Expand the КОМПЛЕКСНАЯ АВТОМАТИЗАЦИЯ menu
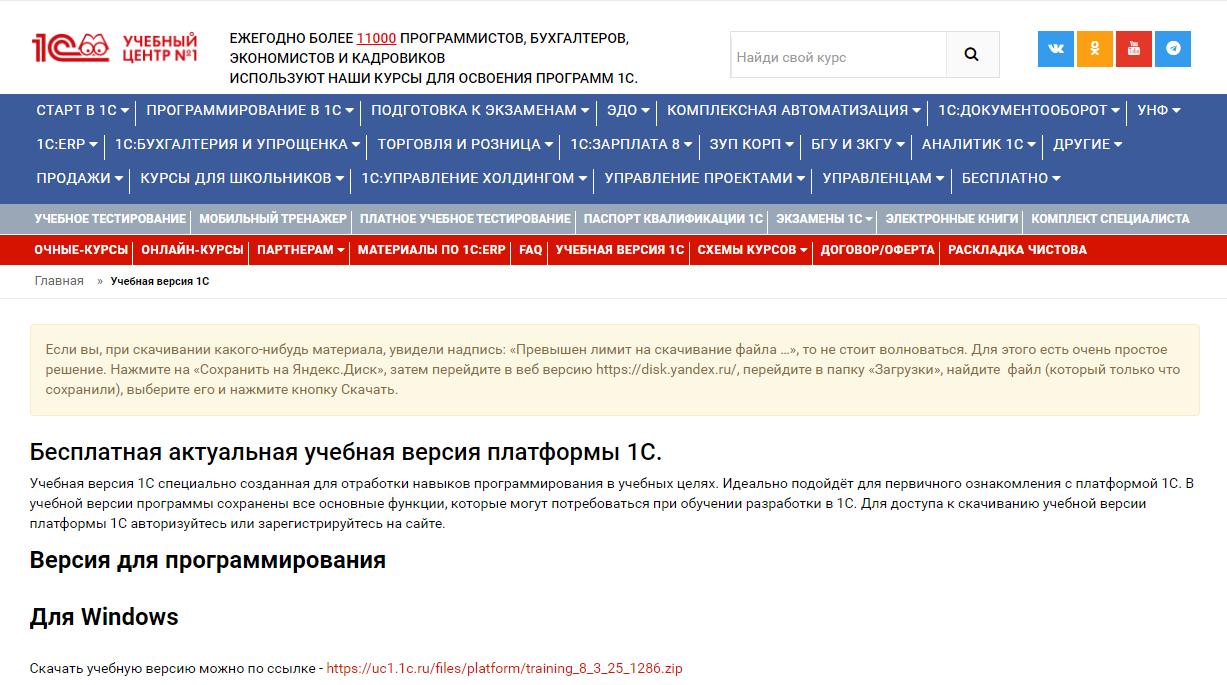 pyautogui.click(x=795, y=110)
